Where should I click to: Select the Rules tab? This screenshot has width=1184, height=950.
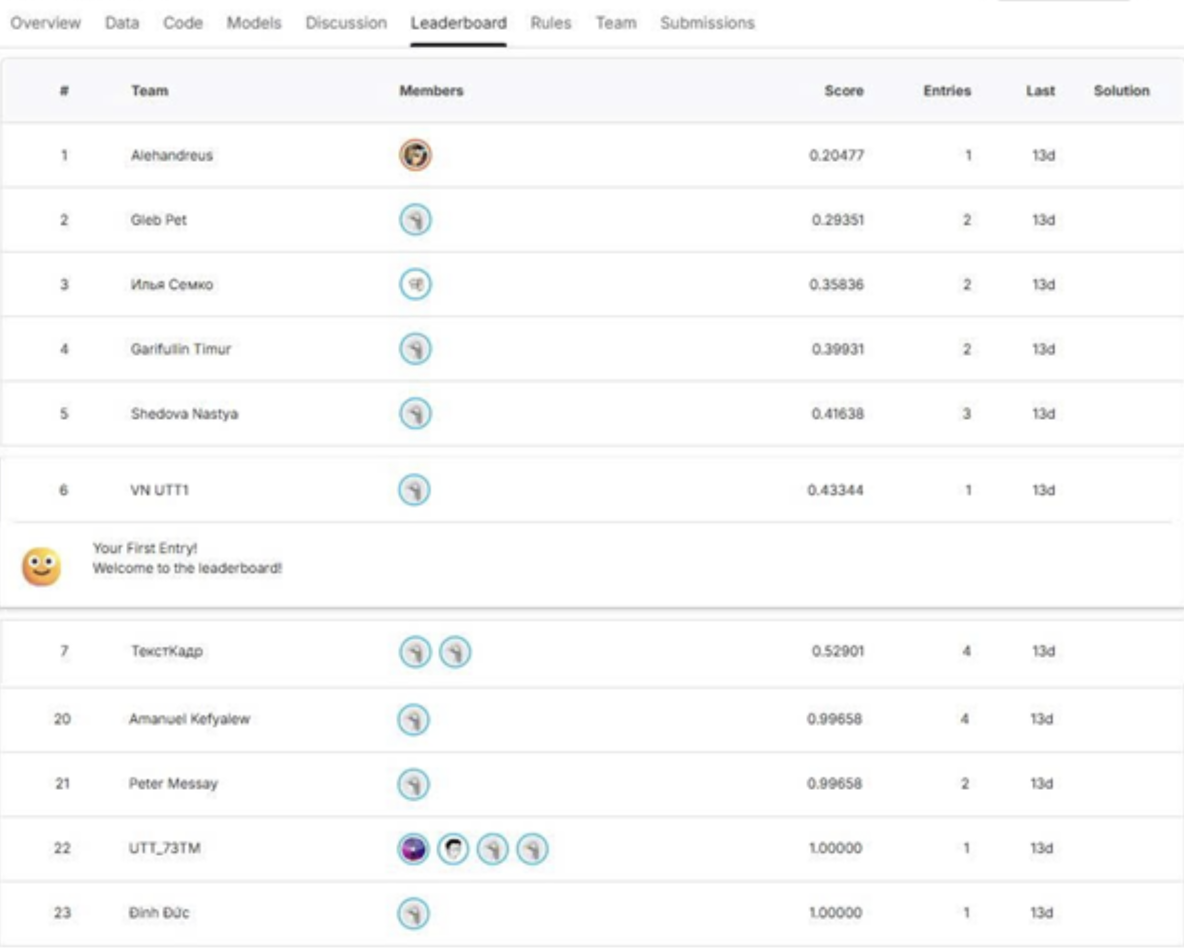tap(551, 23)
